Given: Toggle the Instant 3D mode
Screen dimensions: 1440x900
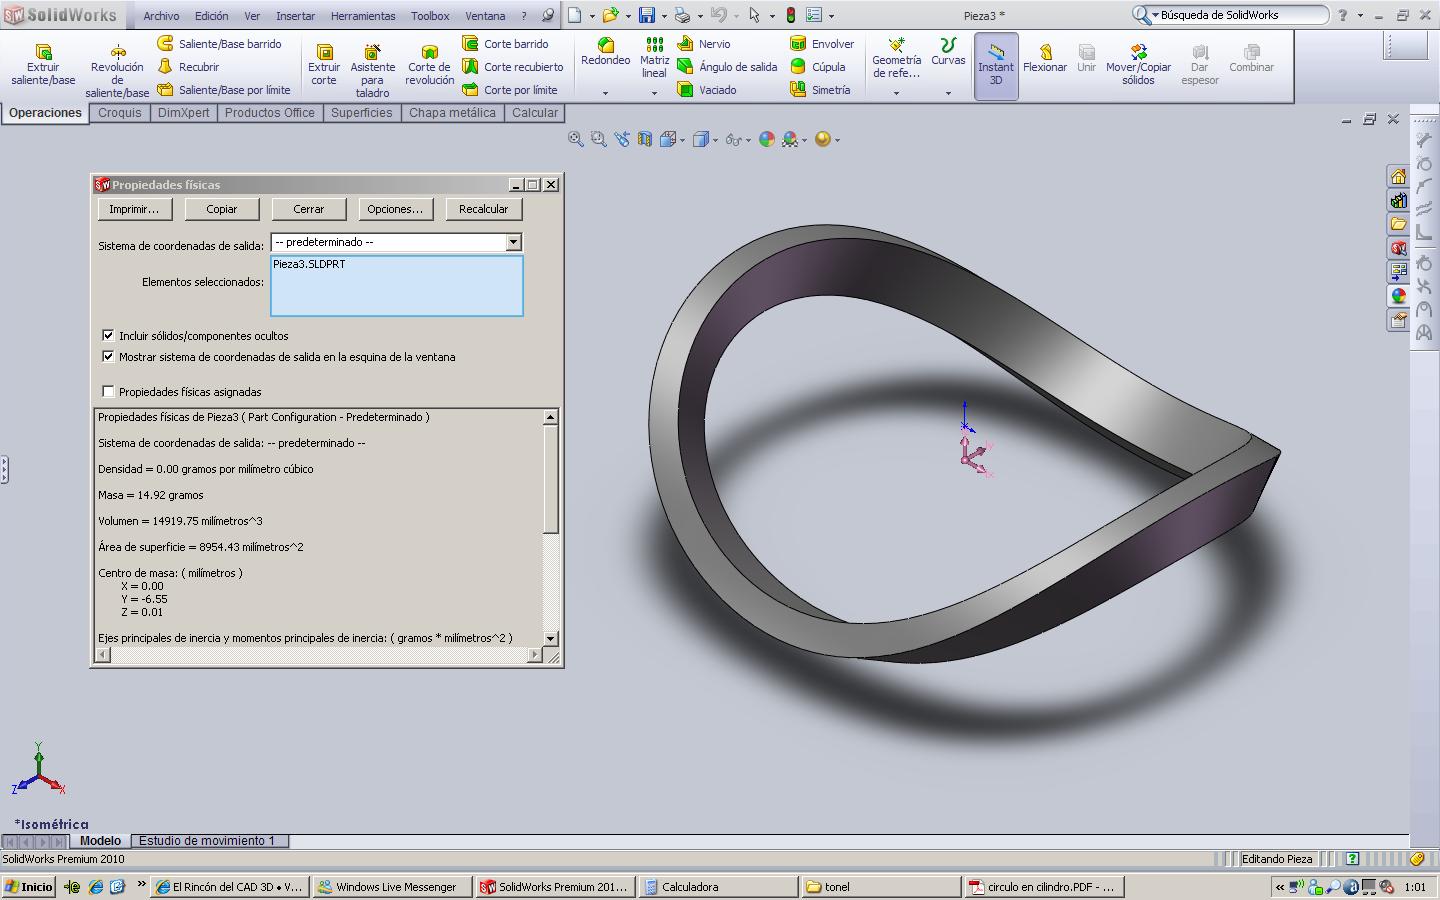Looking at the screenshot, I should 996,65.
